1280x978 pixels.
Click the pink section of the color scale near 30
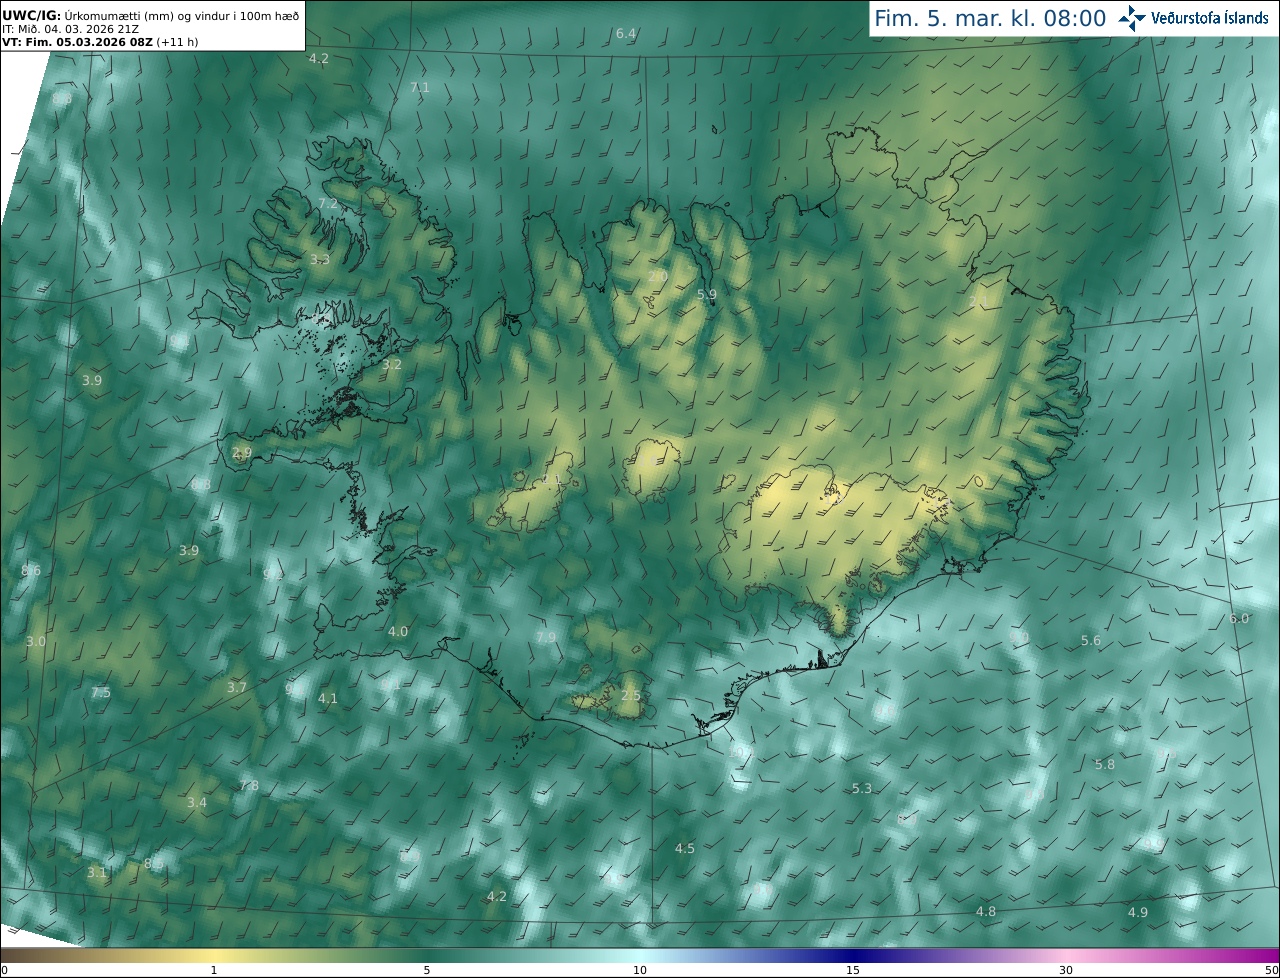(x=1066, y=955)
